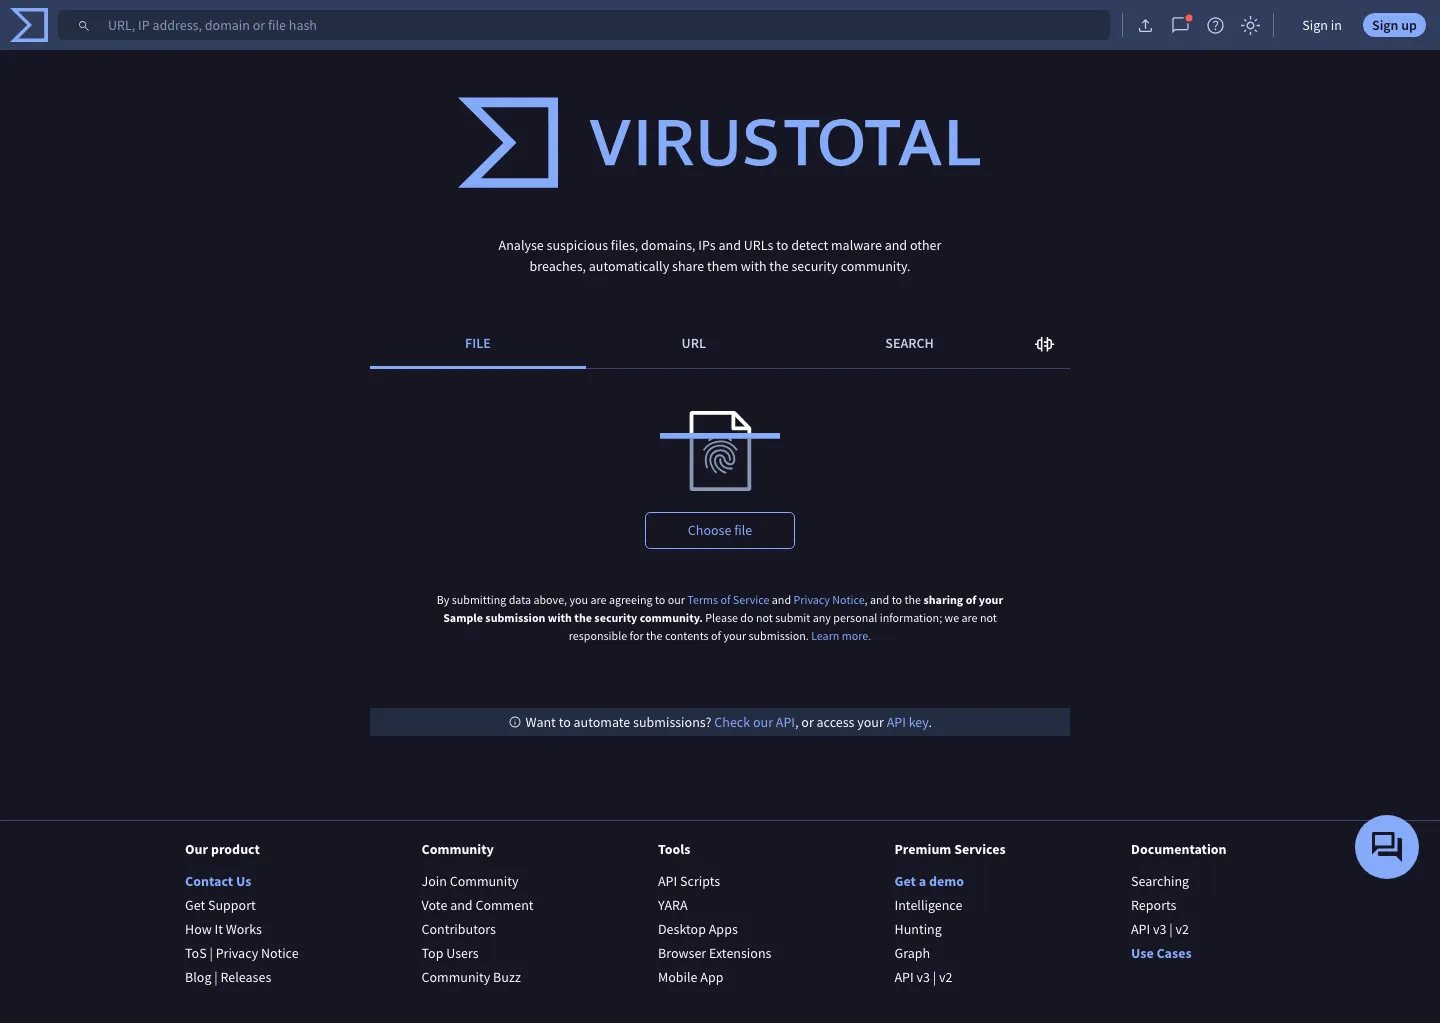
Task: Select the FILE tab
Action: click(x=478, y=344)
